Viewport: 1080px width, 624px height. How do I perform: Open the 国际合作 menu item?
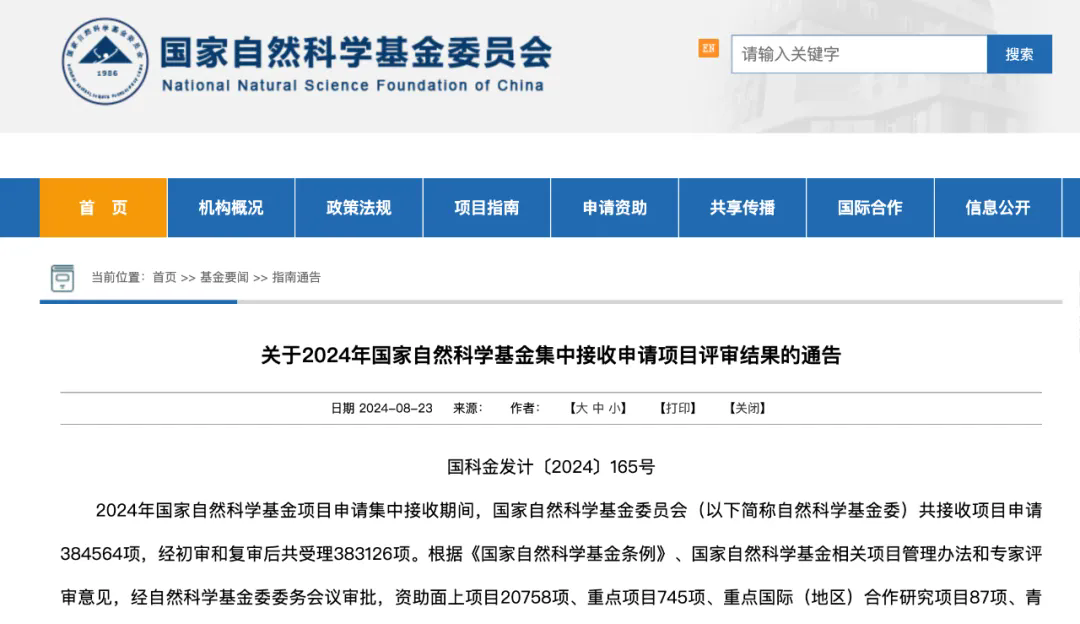870,208
